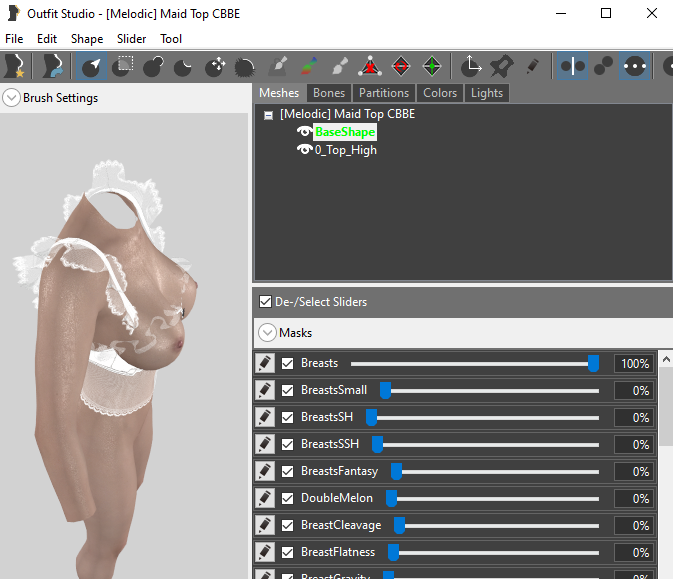
Task: Click the slider list scroll-up arrow
Action: [x=666, y=359]
